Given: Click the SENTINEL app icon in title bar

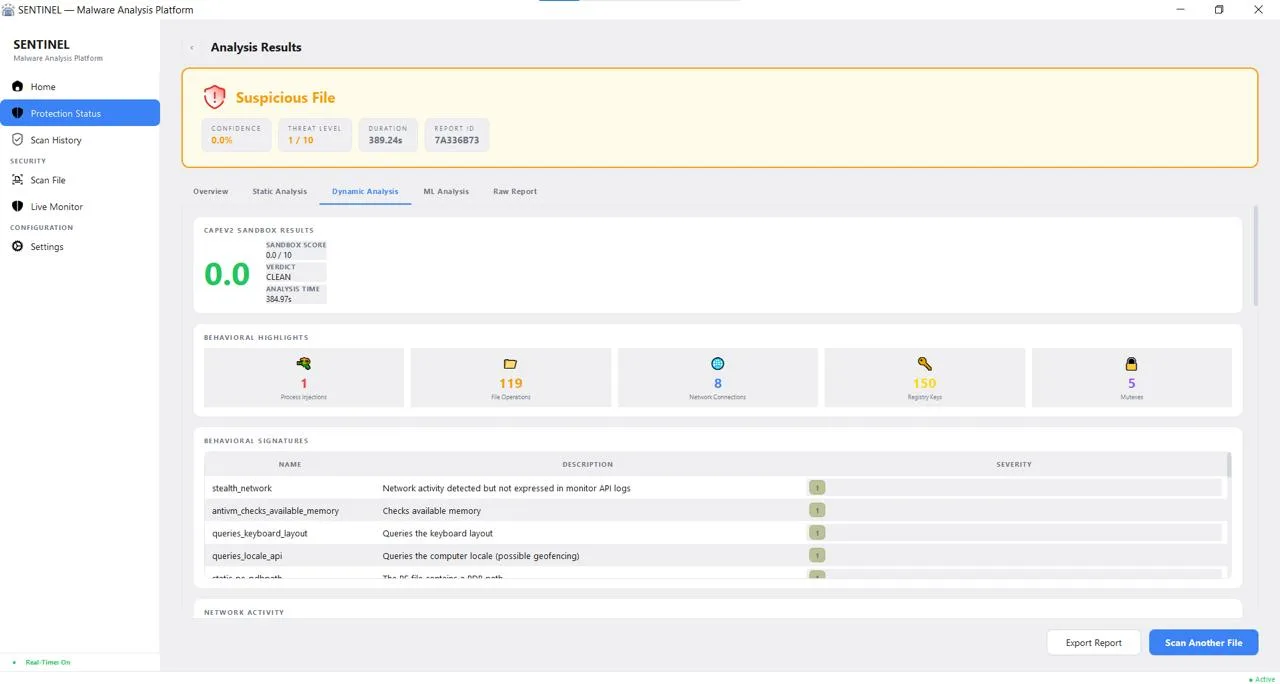Looking at the screenshot, I should coord(8,9).
